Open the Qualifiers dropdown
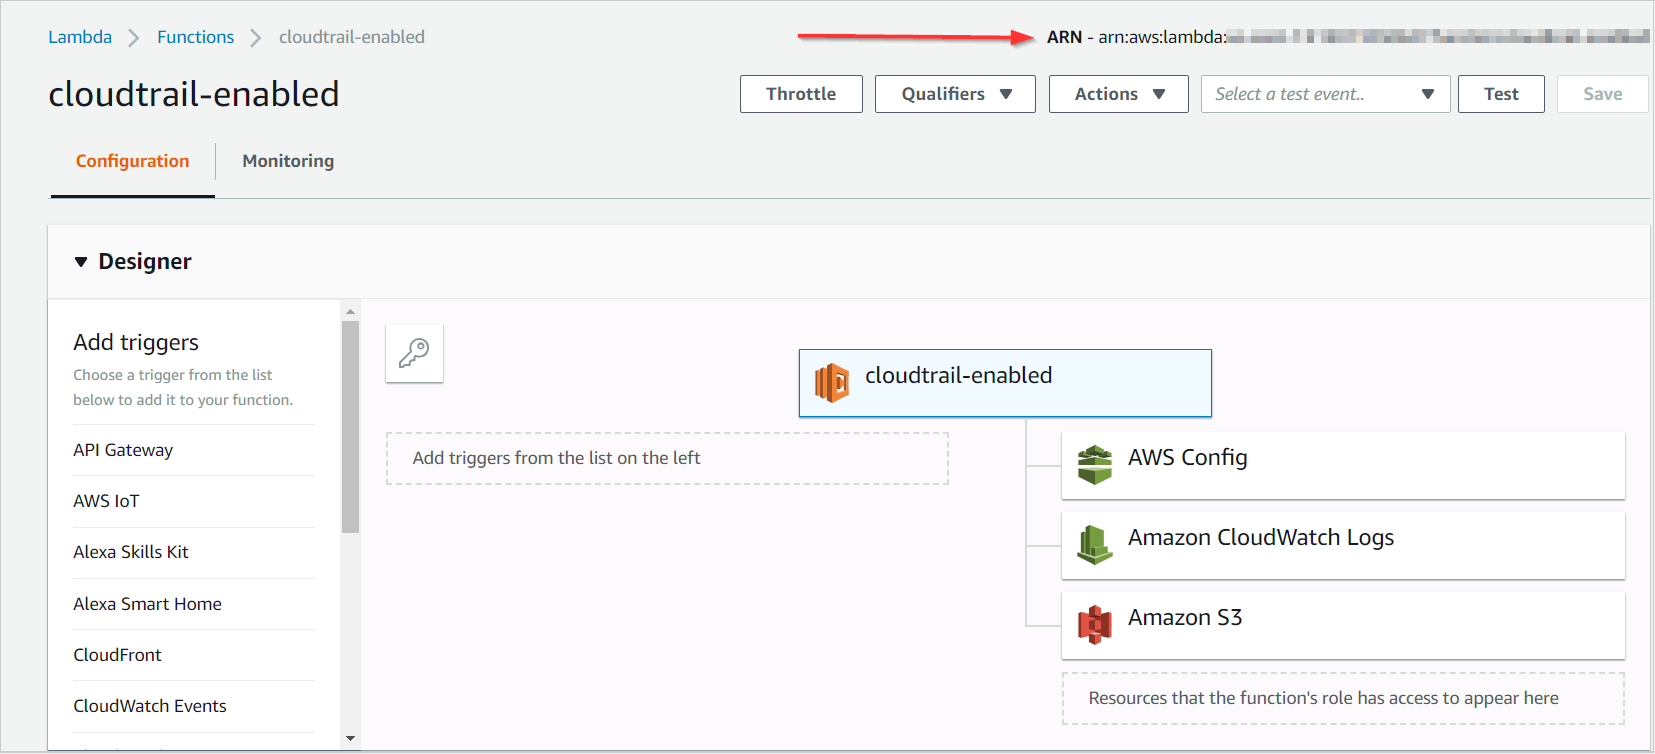Image resolution: width=1655 pixels, height=754 pixels. coord(955,94)
